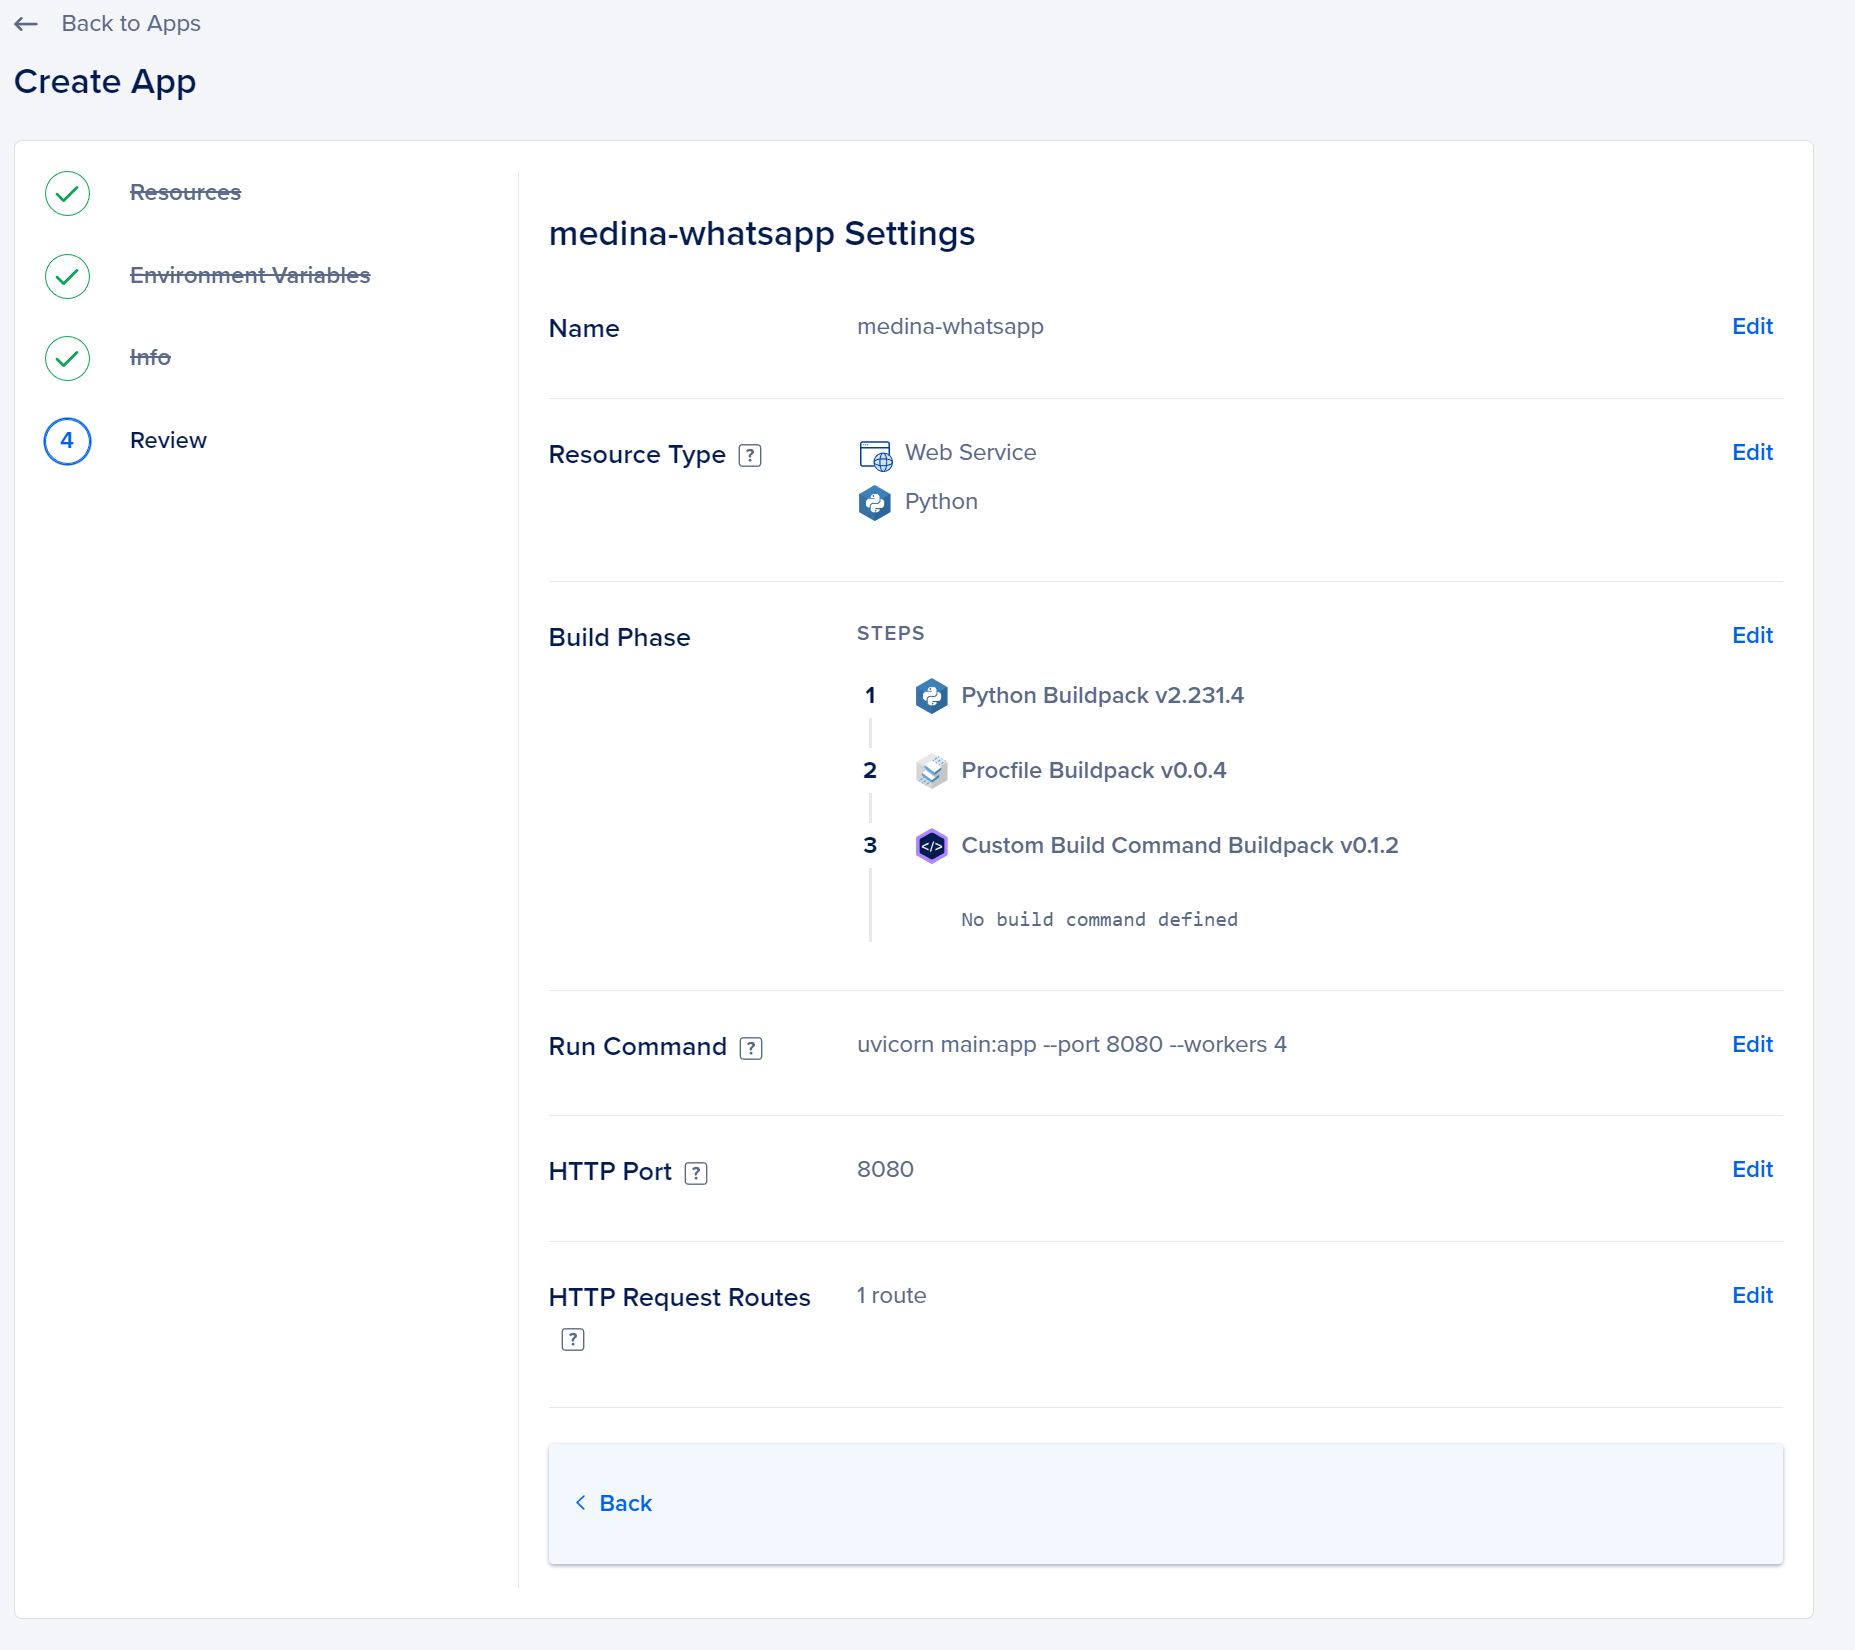Click the Python language icon under Resource Type
1855x1650 pixels.
[875, 502]
